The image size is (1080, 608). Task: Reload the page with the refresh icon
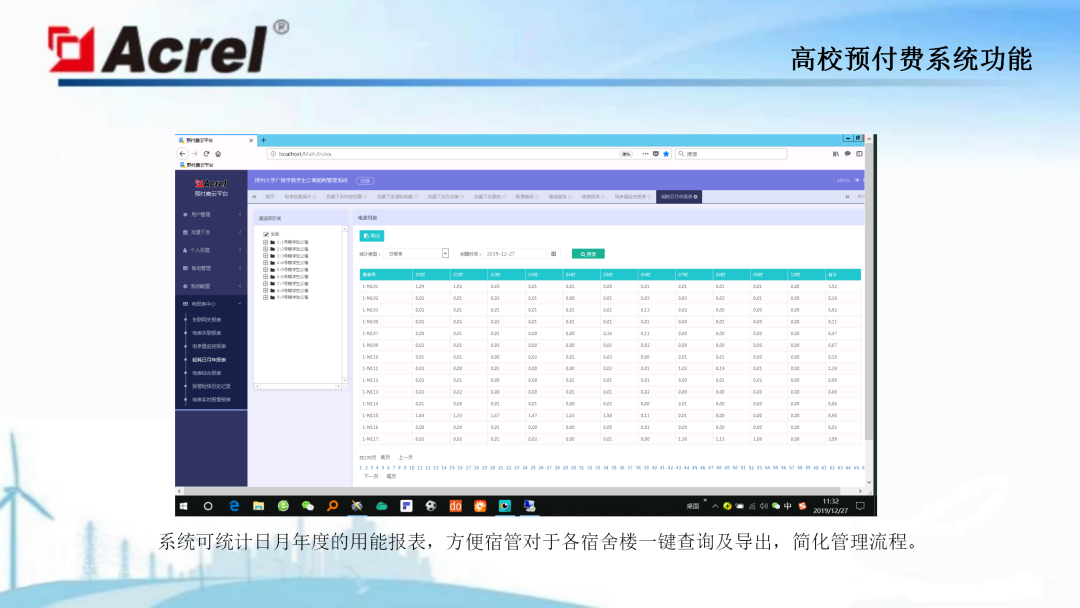pos(206,154)
